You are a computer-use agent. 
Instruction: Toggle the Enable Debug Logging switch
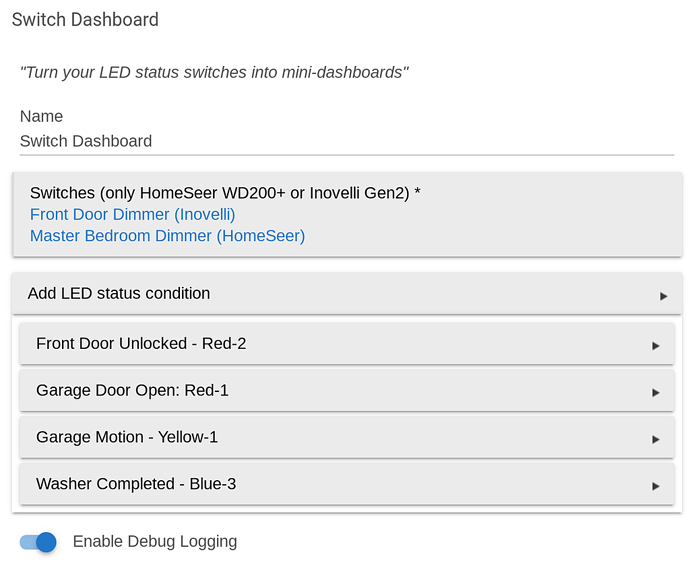tap(38, 542)
